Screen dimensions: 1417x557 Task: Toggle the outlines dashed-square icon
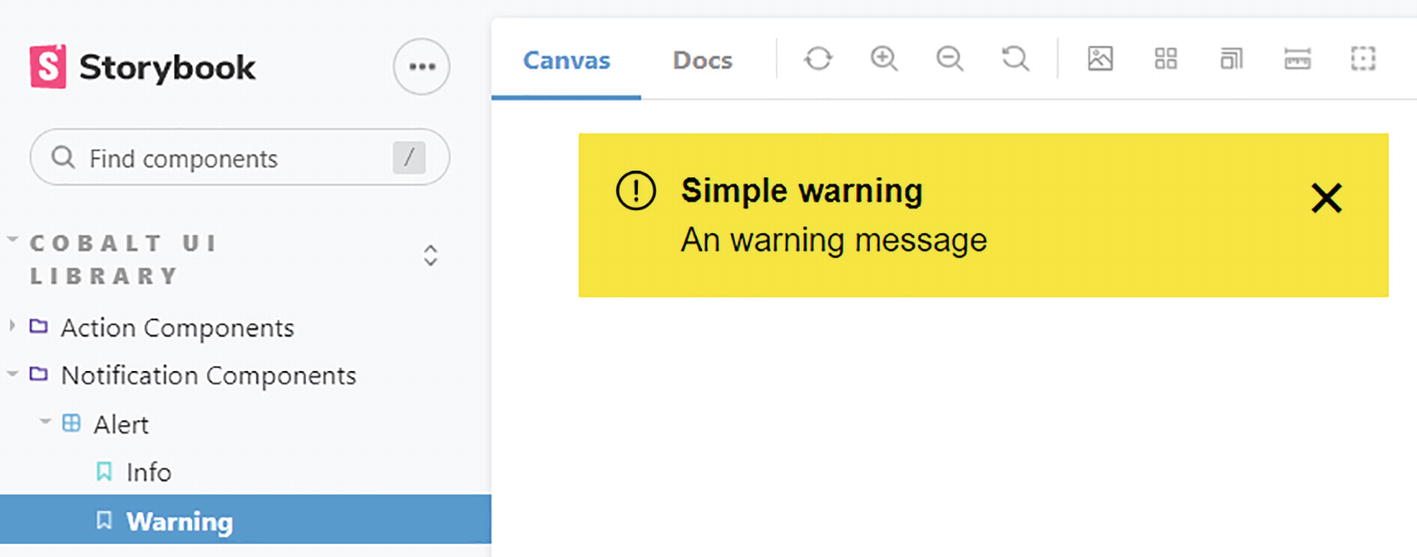click(1363, 60)
